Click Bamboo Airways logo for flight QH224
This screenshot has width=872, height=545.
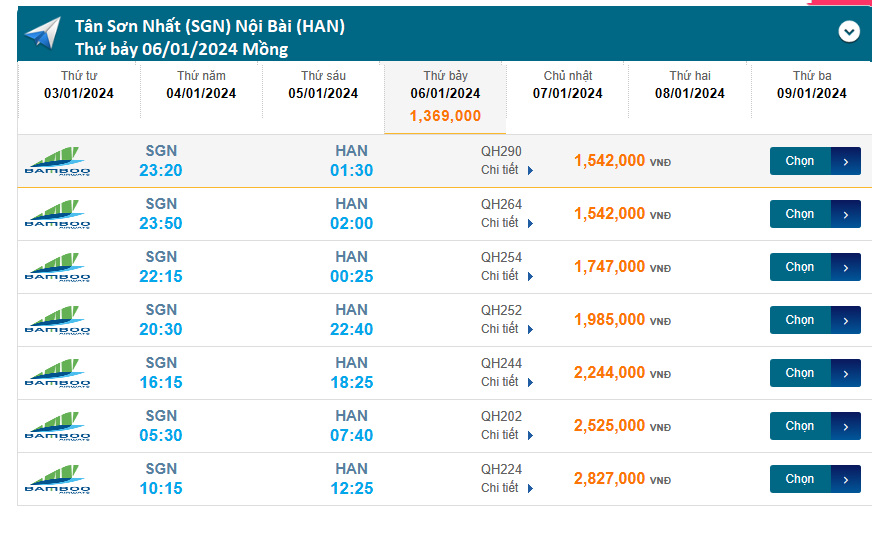[x=57, y=479]
